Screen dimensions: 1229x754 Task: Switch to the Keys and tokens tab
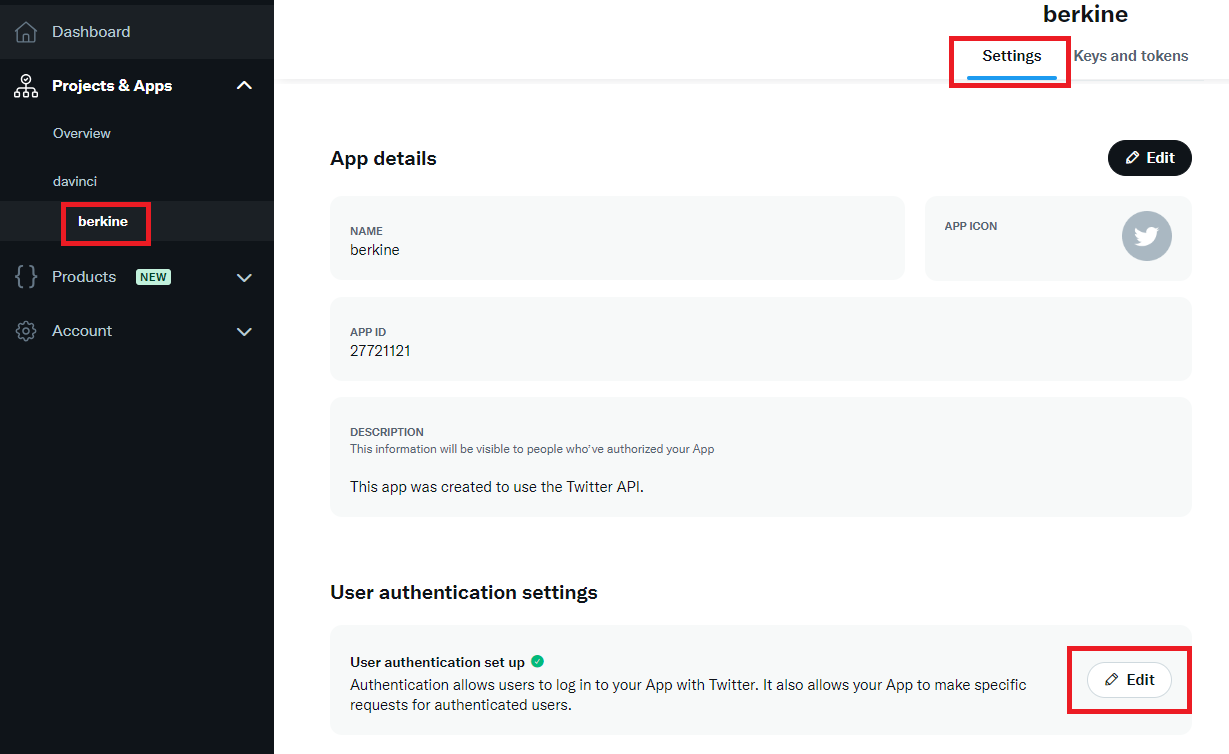tap(1131, 56)
